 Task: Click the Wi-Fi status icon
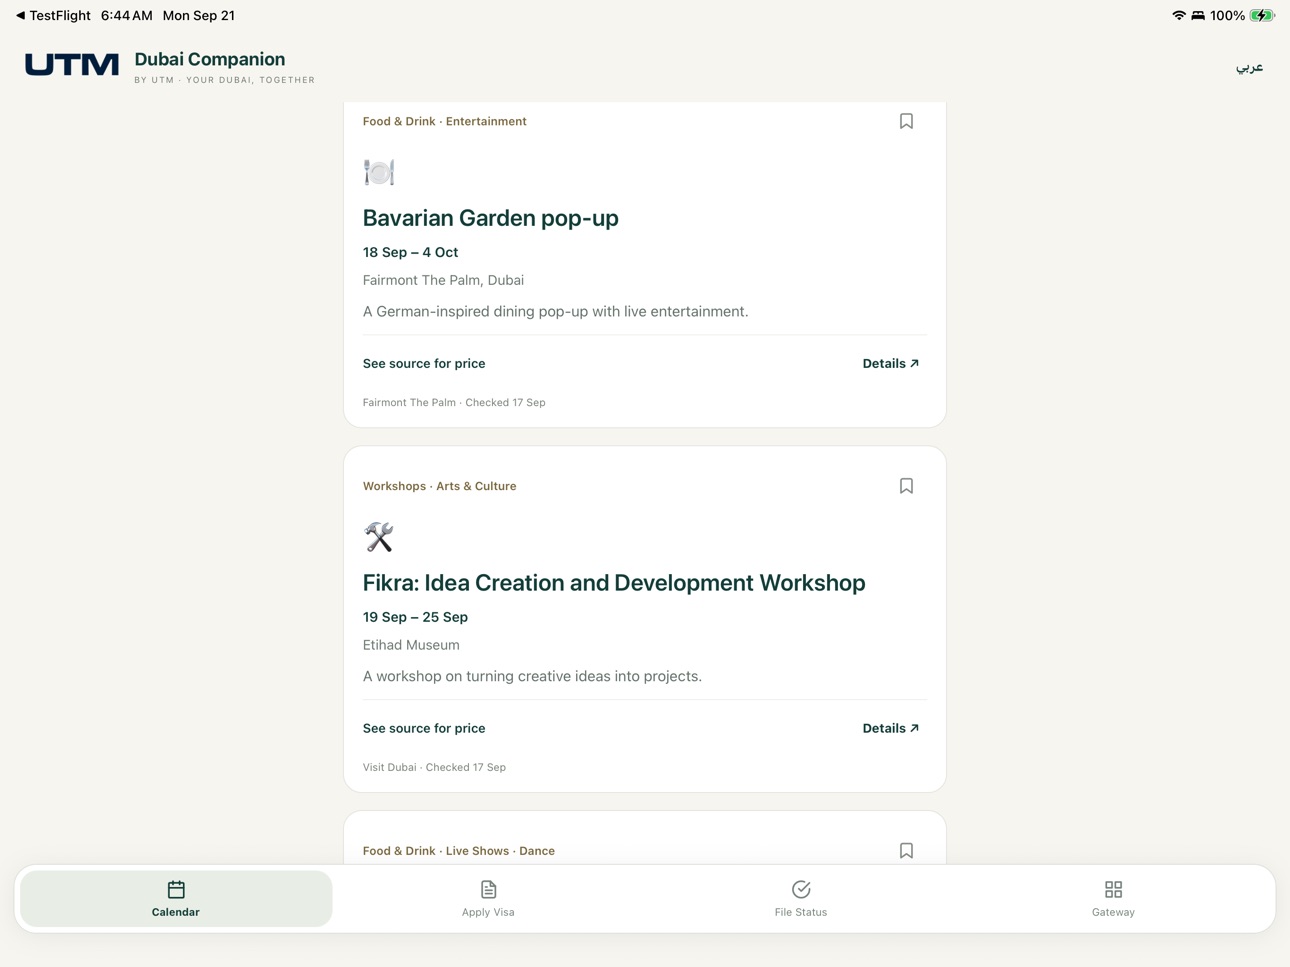1179,15
